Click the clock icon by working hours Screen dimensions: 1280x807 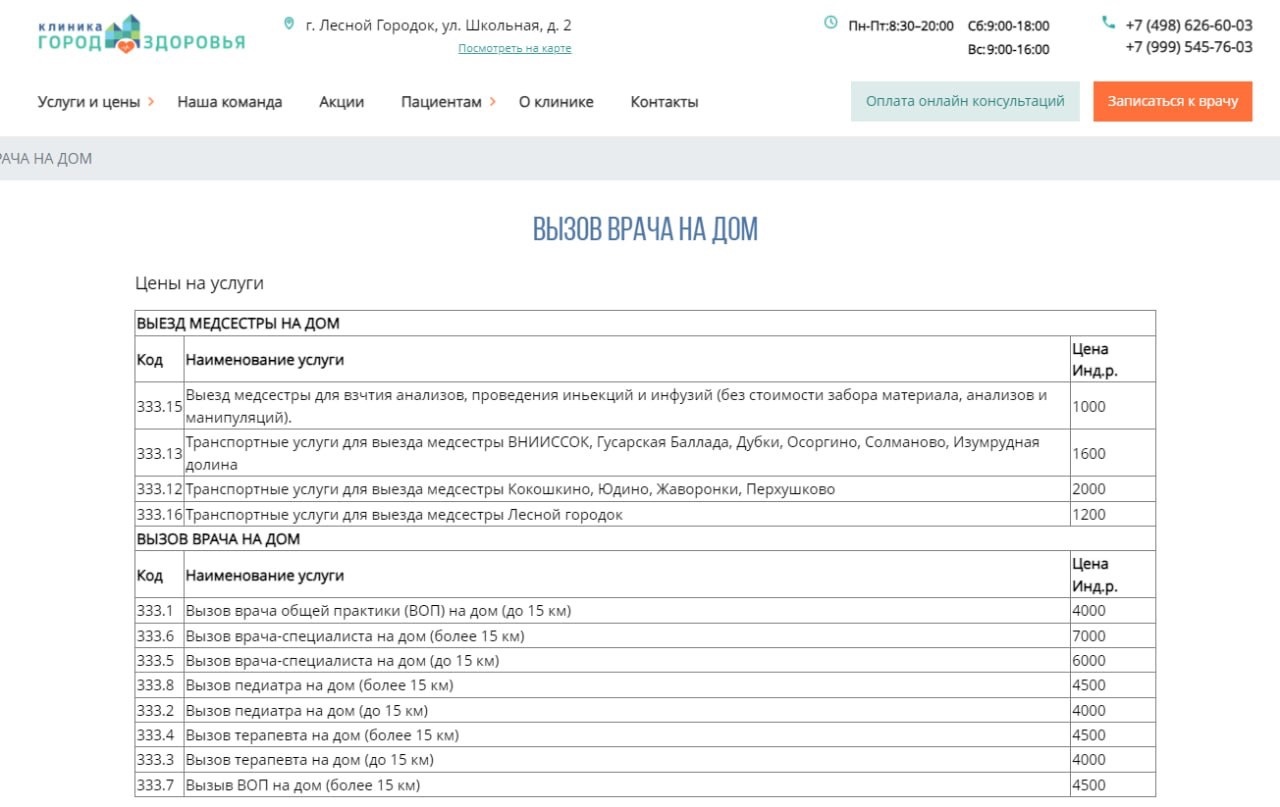pos(830,23)
